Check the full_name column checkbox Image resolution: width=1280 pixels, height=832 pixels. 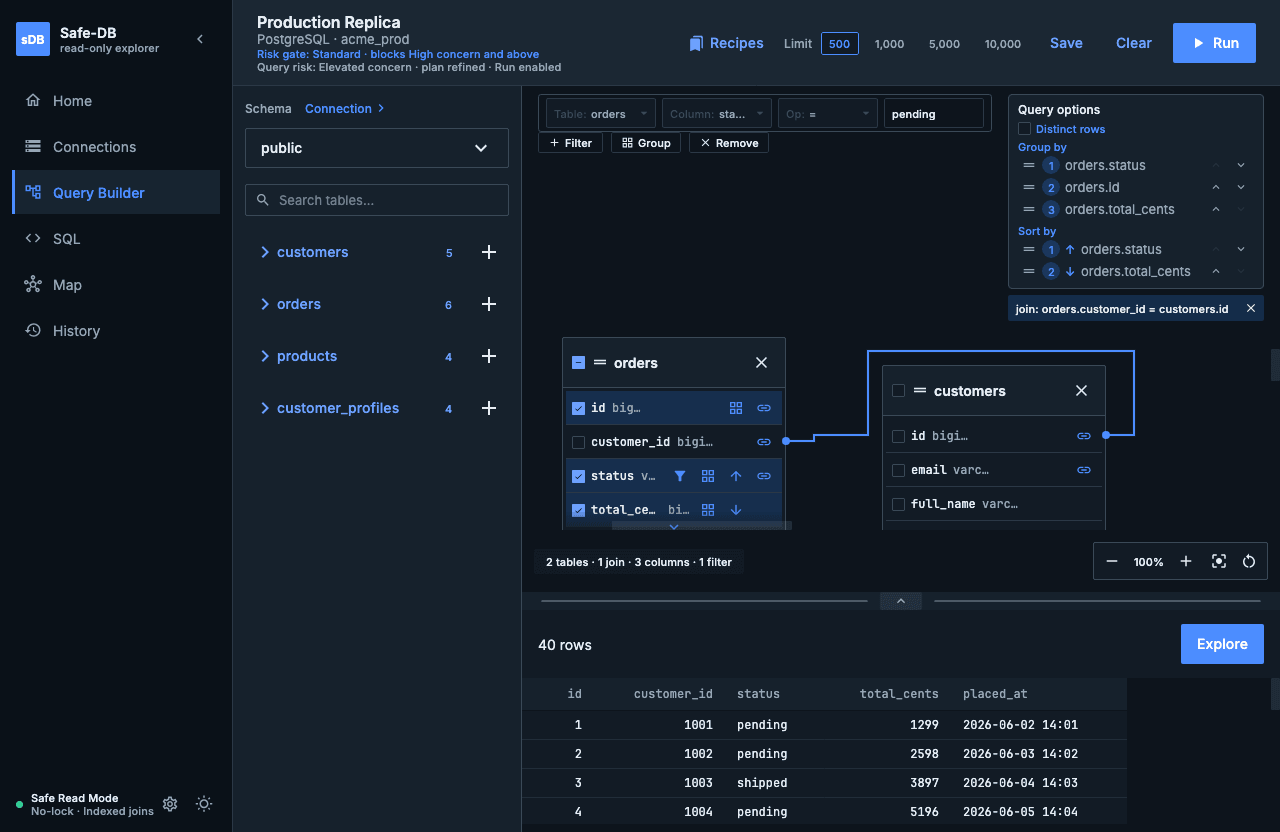pos(898,504)
